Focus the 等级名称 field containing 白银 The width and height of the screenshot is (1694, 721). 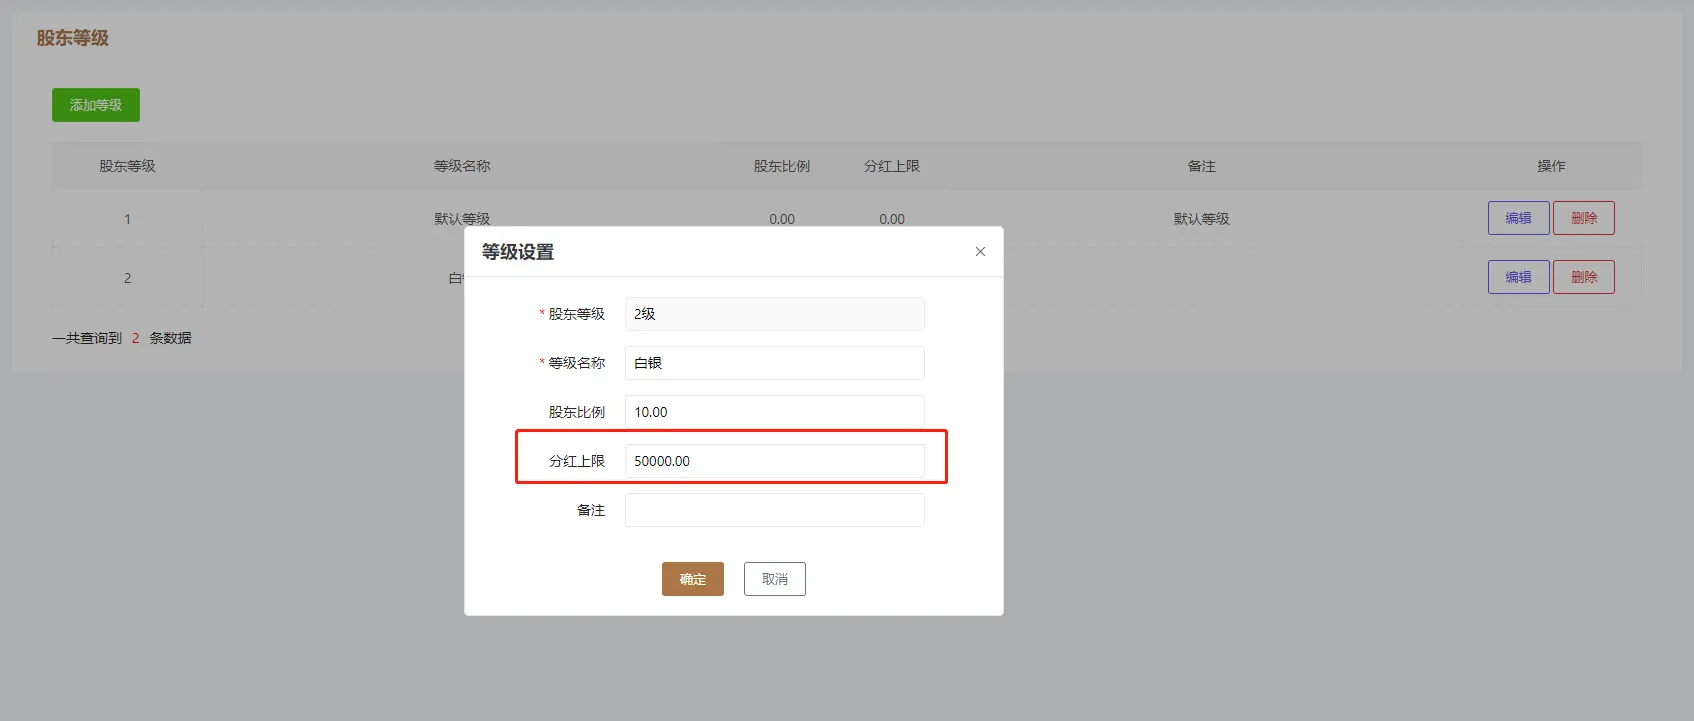[774, 363]
